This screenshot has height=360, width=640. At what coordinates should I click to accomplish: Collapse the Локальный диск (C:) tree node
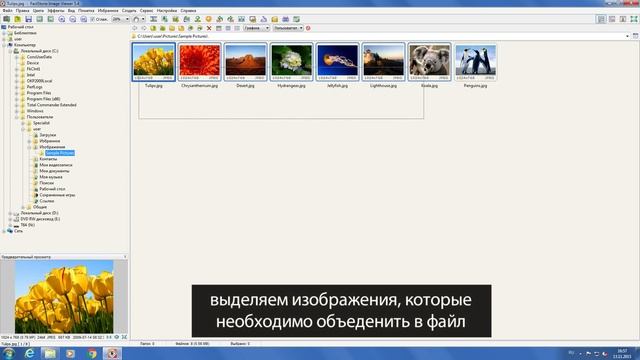[10, 51]
